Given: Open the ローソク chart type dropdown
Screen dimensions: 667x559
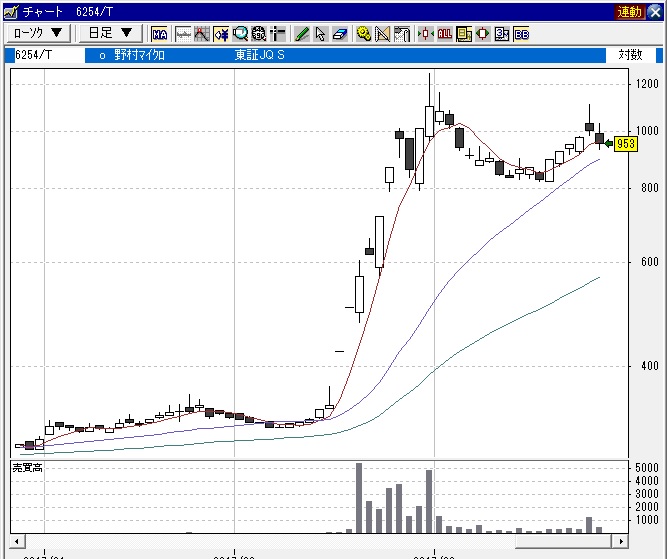Looking at the screenshot, I should pos(38,33).
